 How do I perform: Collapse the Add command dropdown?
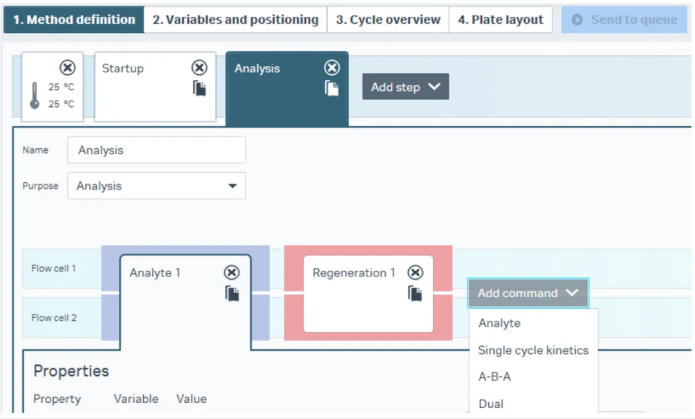tap(528, 293)
